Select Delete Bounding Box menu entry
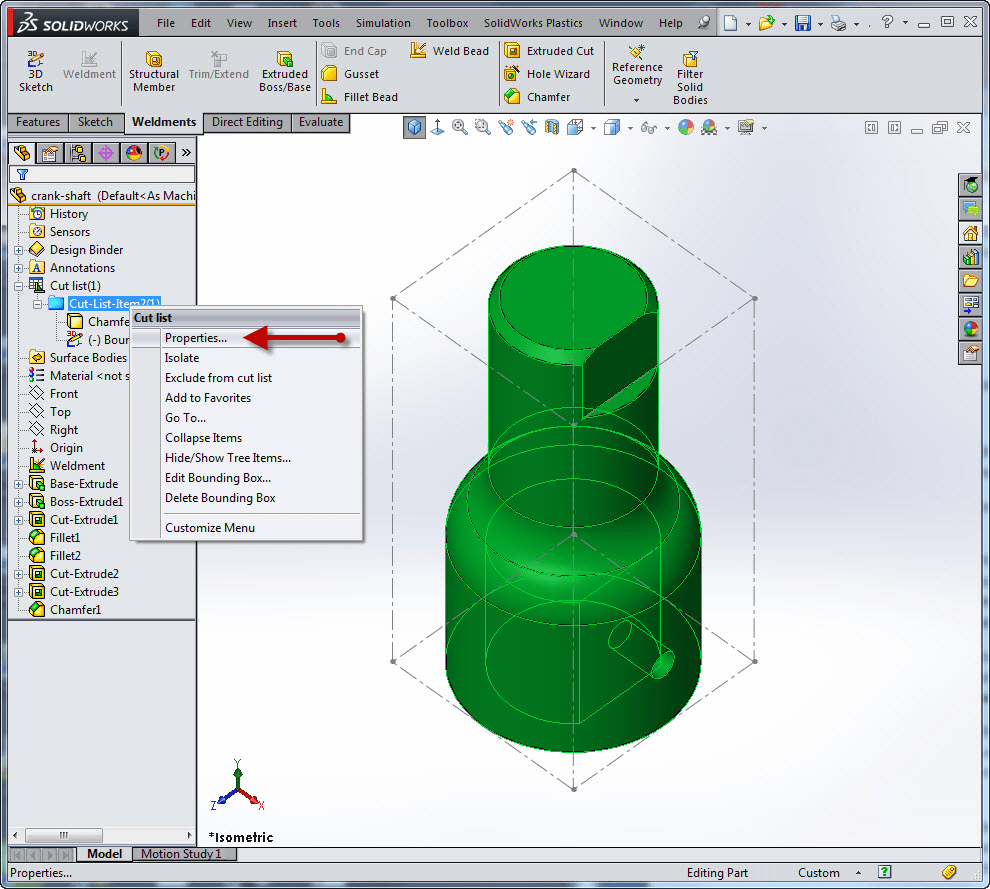 [246, 498]
